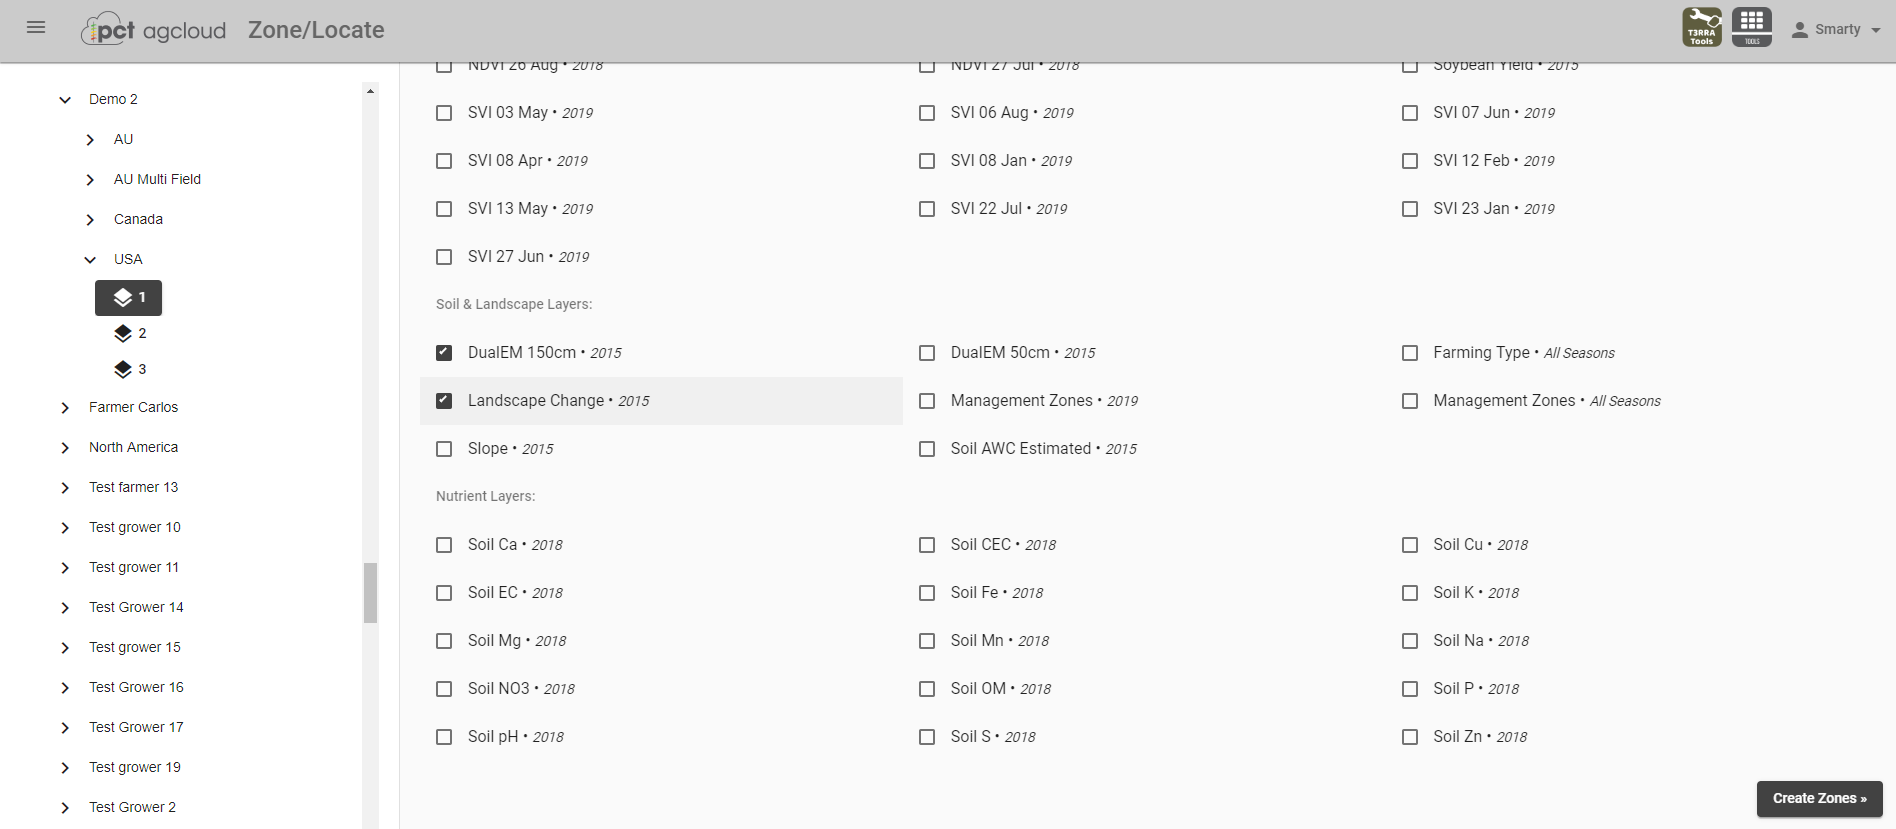Click the PCT agcloud logo
The height and width of the screenshot is (829, 1896).
coord(154,30)
